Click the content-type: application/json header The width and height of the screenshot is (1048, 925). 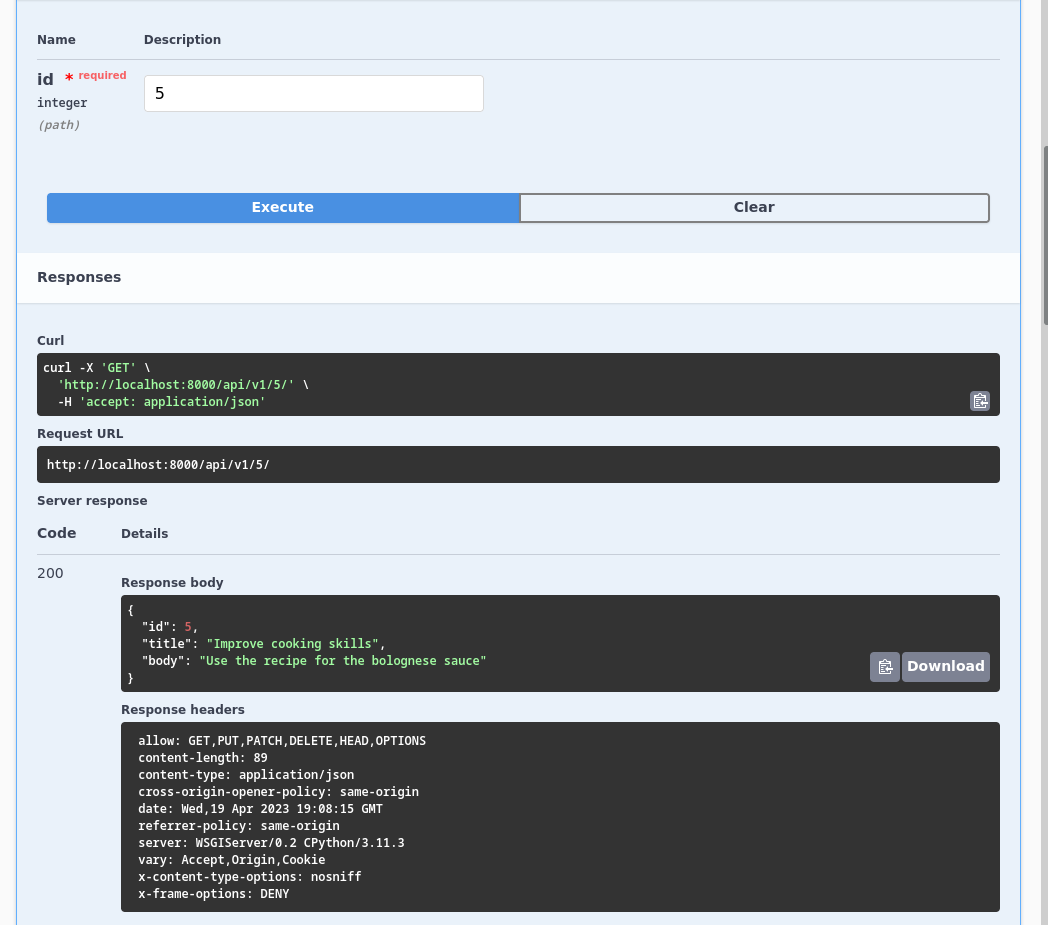[x=246, y=775]
